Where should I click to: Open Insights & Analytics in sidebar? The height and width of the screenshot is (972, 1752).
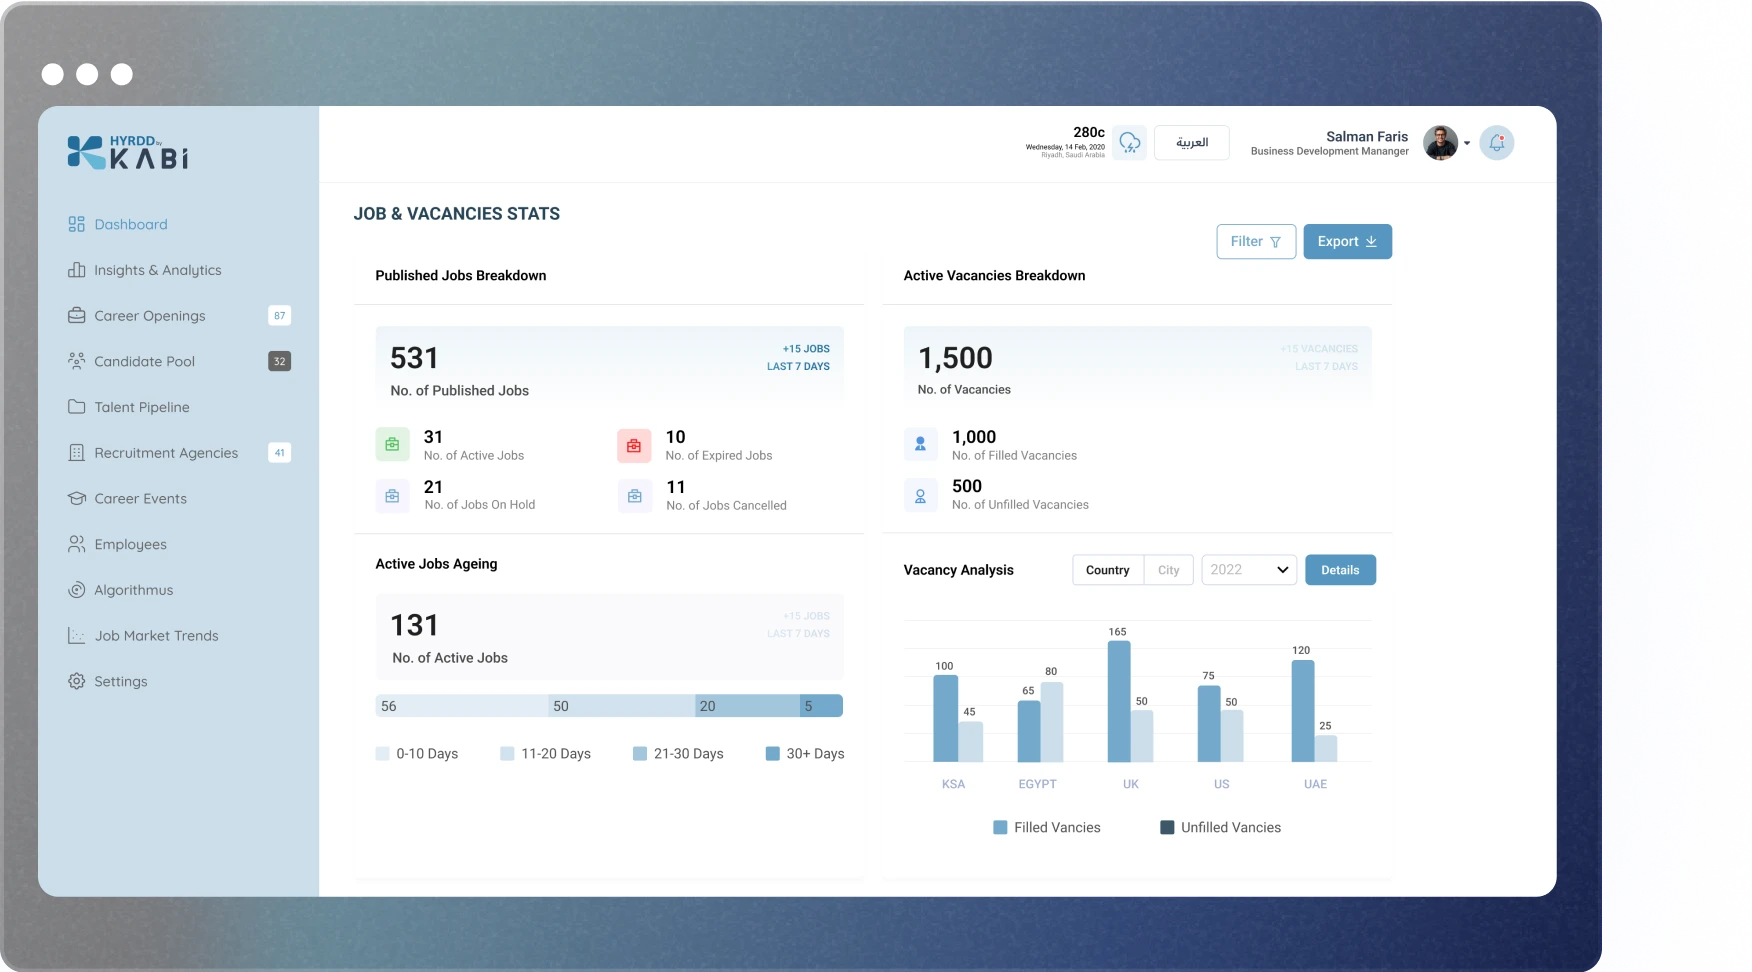157,270
